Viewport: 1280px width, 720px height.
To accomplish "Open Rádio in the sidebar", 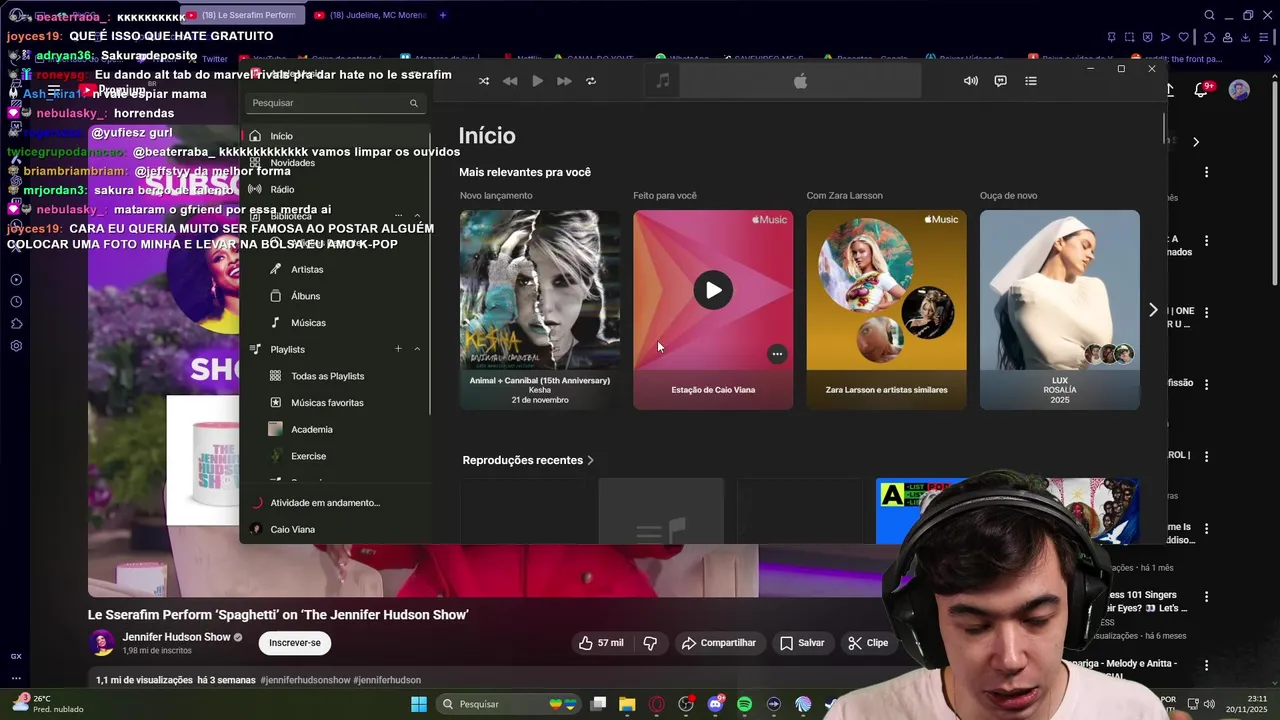I will point(335,189).
